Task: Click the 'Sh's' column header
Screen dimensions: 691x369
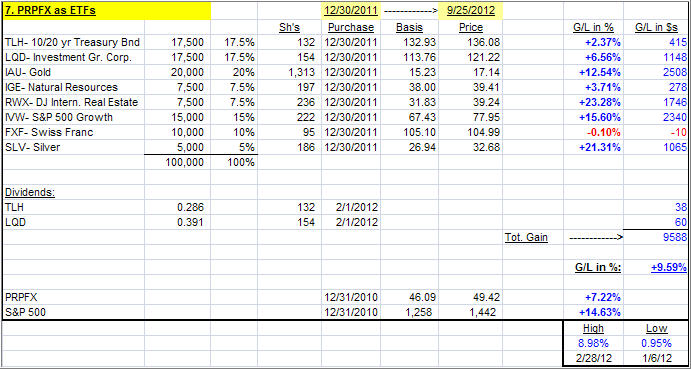Action: (290, 28)
